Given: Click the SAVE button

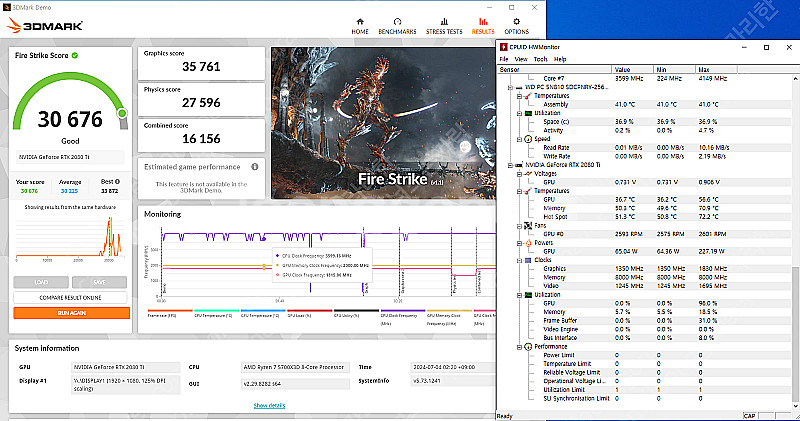Looking at the screenshot, I should pos(99,282).
